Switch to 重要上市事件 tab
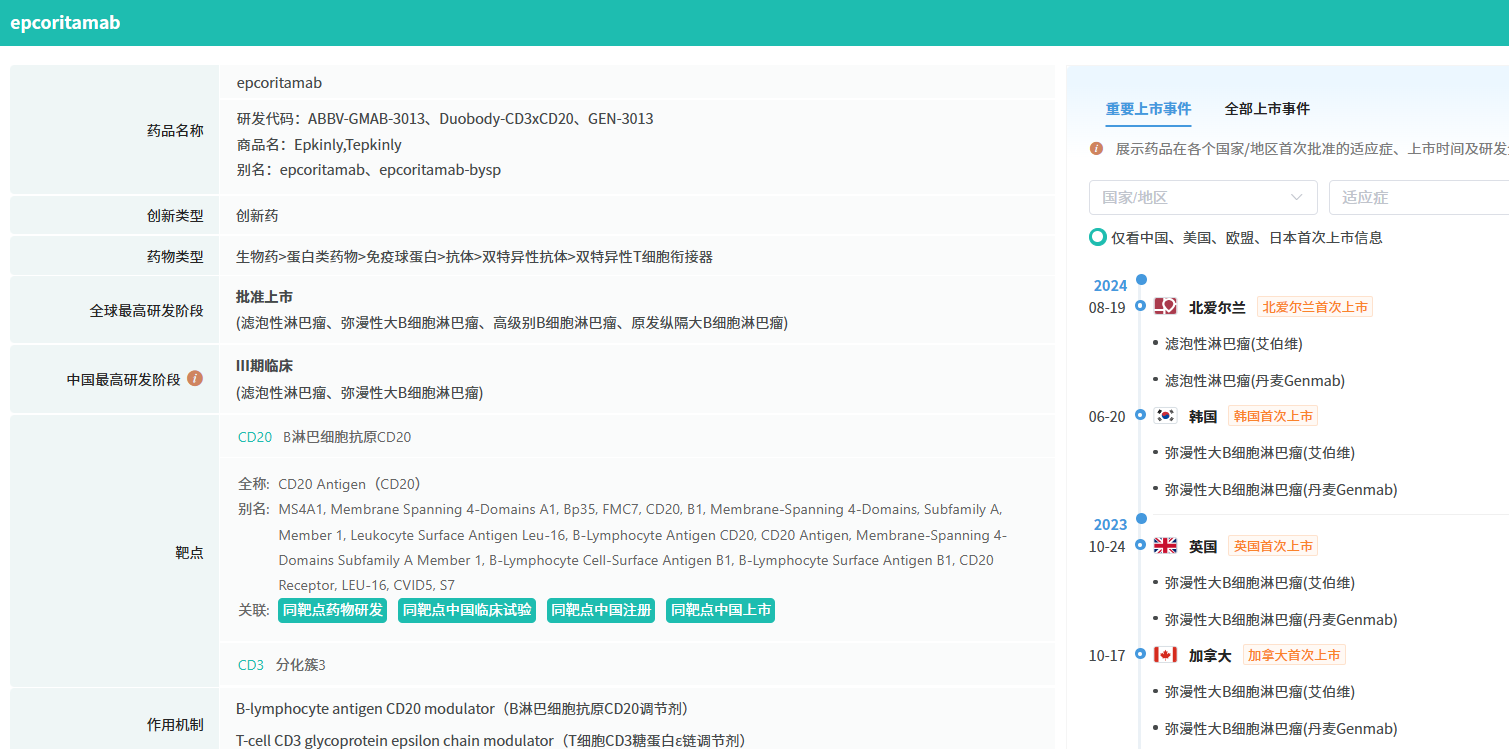Screen dimensions: 1509x749 (x=1148, y=109)
